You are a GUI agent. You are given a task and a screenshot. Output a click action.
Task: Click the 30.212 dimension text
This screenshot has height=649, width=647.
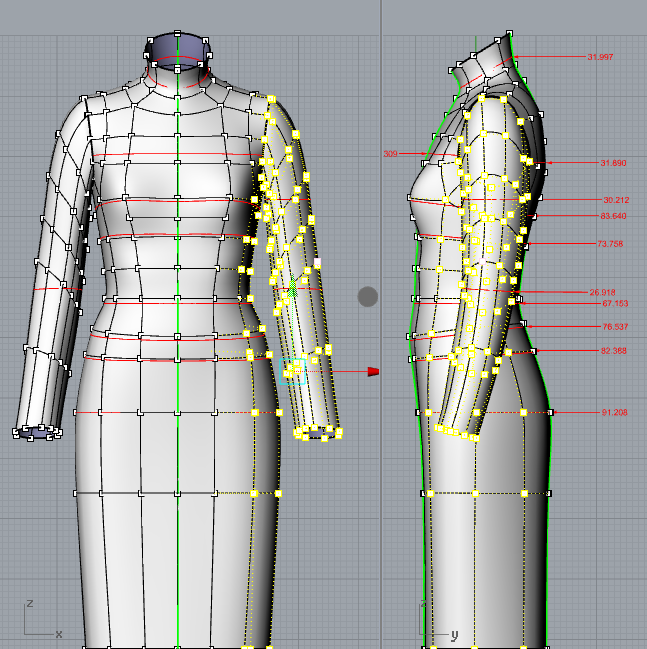616,200
